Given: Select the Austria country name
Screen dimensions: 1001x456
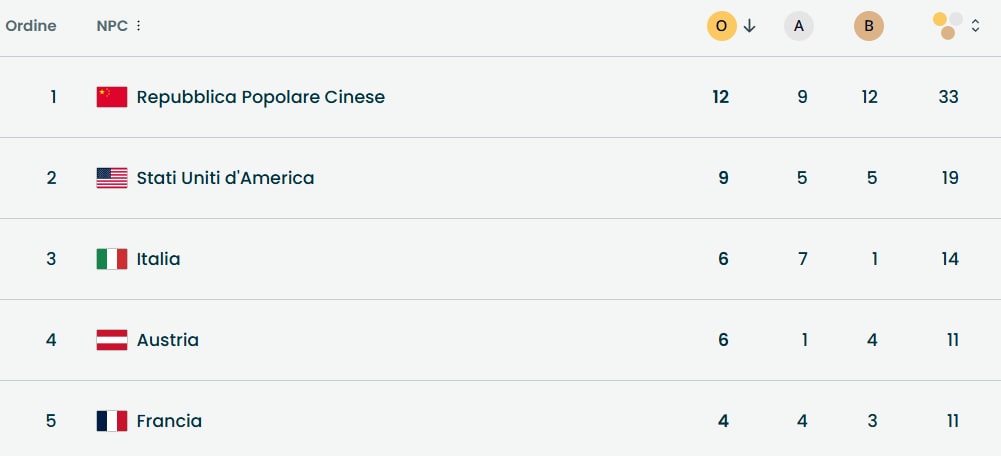Looking at the screenshot, I should tap(167, 340).
